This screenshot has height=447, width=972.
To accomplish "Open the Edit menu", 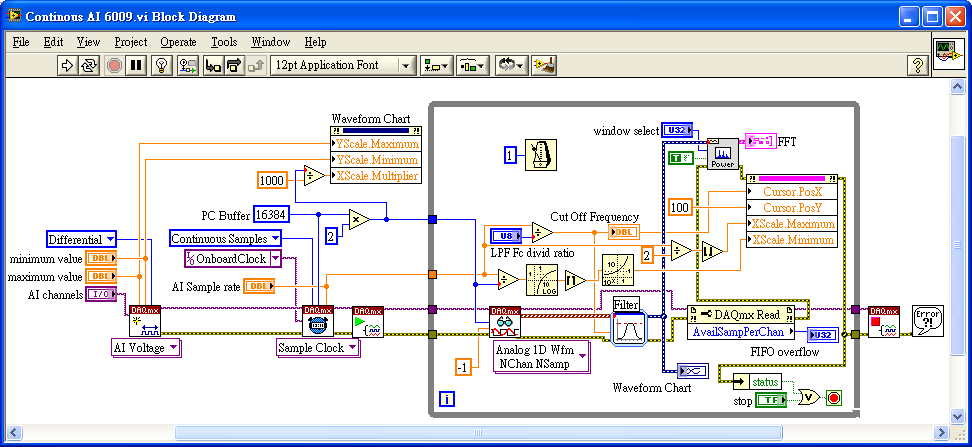I will pos(53,42).
